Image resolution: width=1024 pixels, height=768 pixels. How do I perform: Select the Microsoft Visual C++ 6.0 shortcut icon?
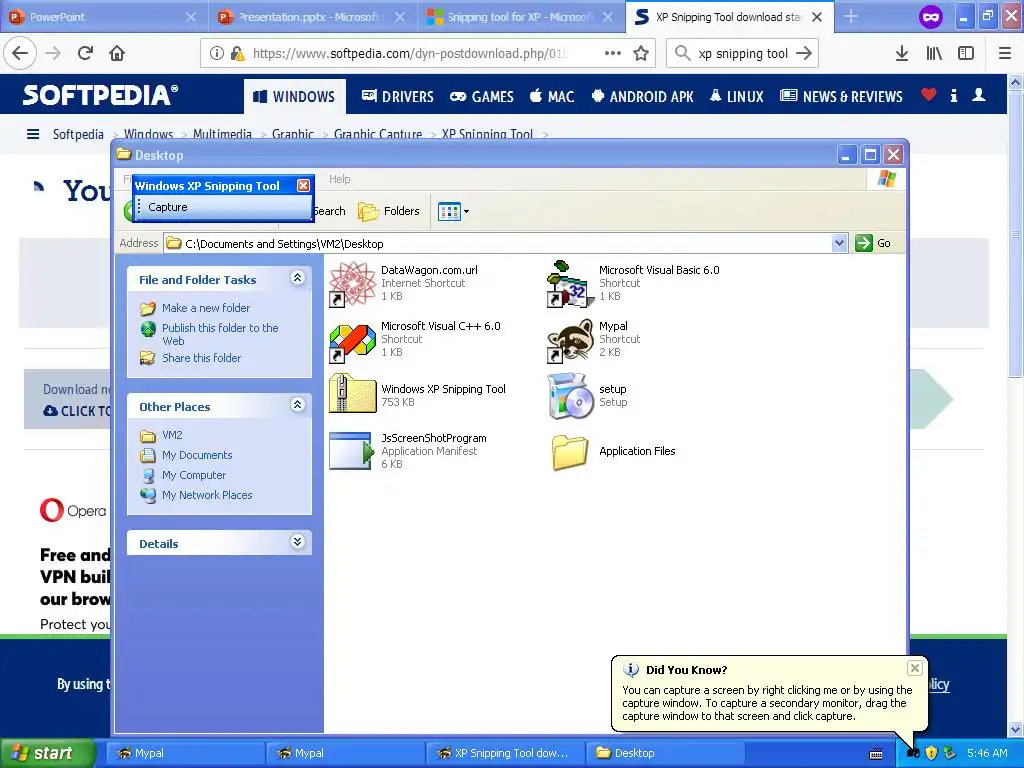click(x=352, y=343)
